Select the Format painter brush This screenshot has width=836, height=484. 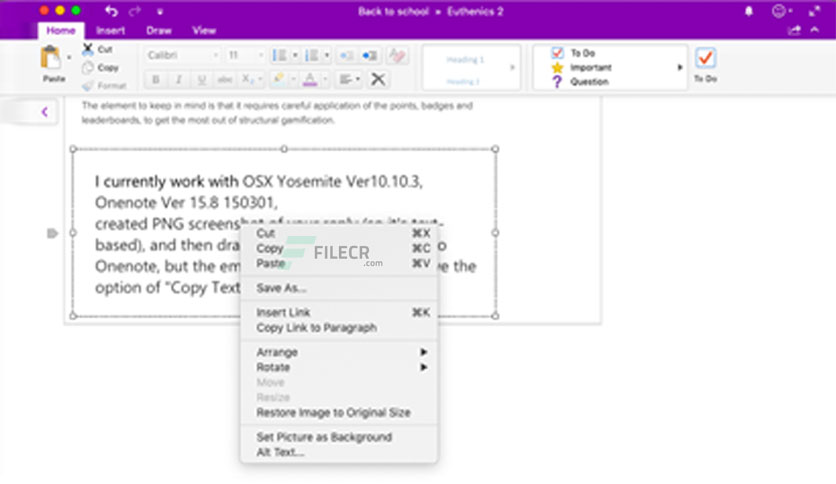(104, 85)
